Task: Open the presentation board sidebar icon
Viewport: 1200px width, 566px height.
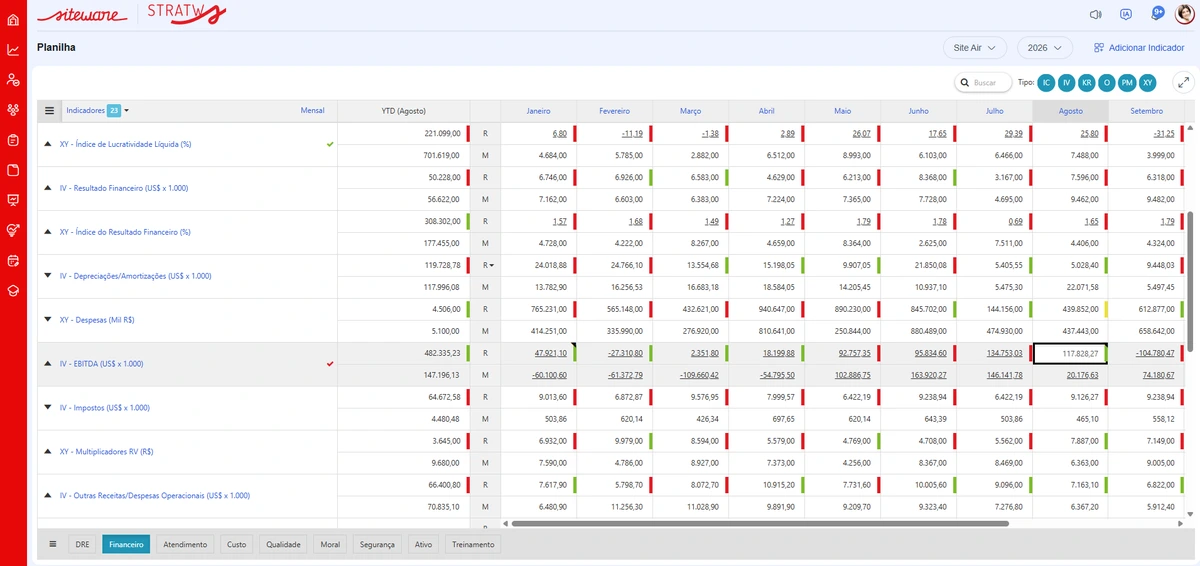Action: coord(13,200)
